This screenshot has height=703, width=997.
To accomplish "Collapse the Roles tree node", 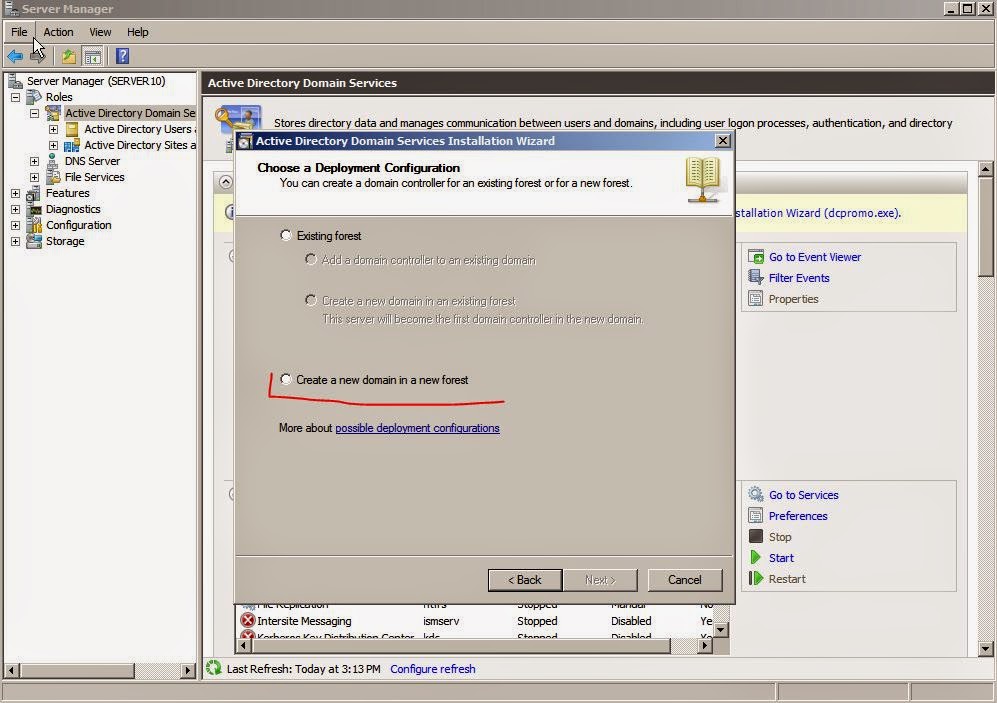I will click(x=15, y=97).
